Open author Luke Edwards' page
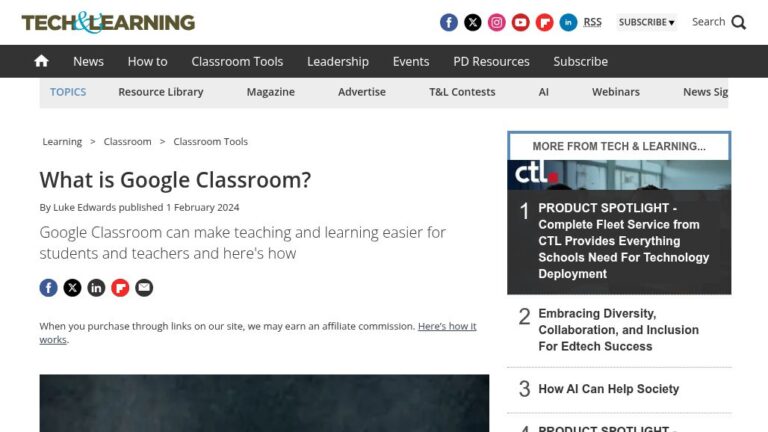This screenshot has height=432, width=768. tap(84, 207)
